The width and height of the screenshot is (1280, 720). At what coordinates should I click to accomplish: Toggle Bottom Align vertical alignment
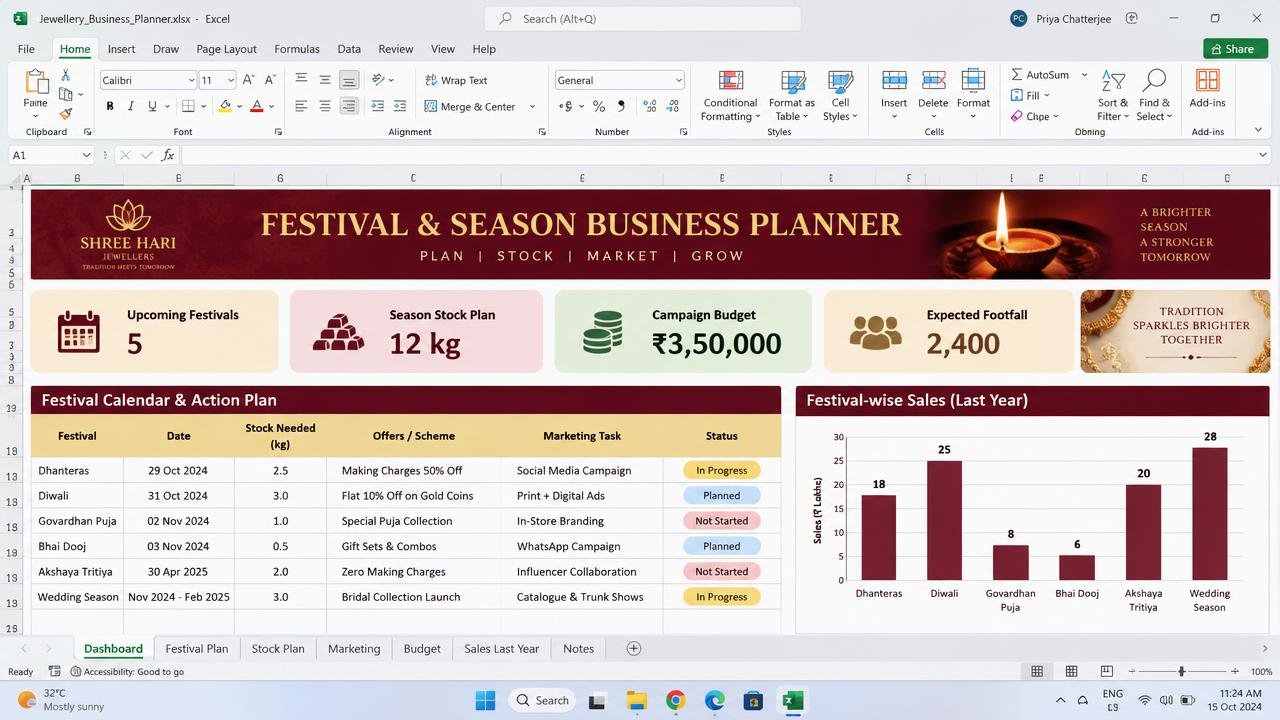349,80
